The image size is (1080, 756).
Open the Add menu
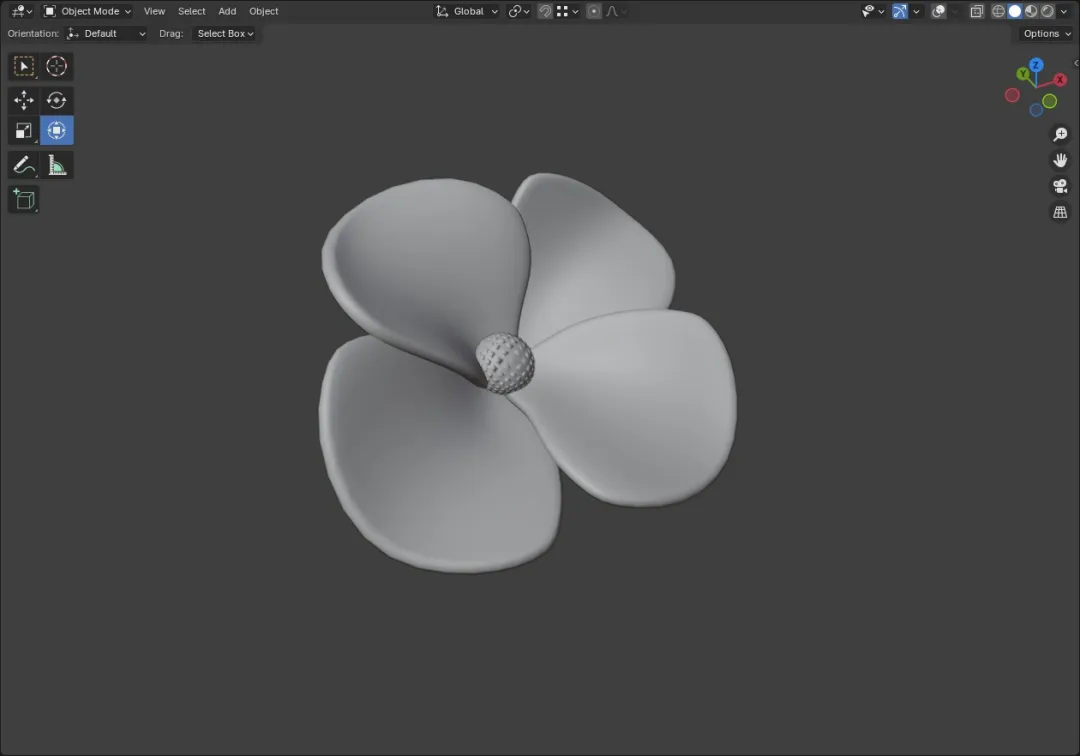[x=227, y=11]
